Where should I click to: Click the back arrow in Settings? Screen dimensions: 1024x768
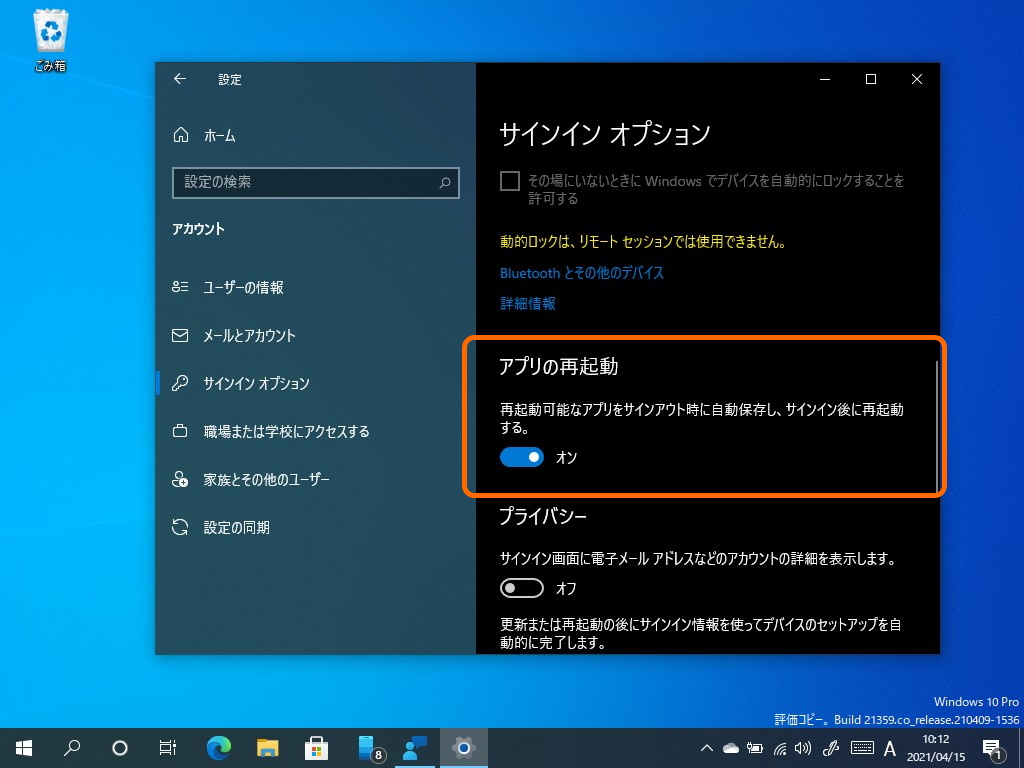[x=180, y=79]
